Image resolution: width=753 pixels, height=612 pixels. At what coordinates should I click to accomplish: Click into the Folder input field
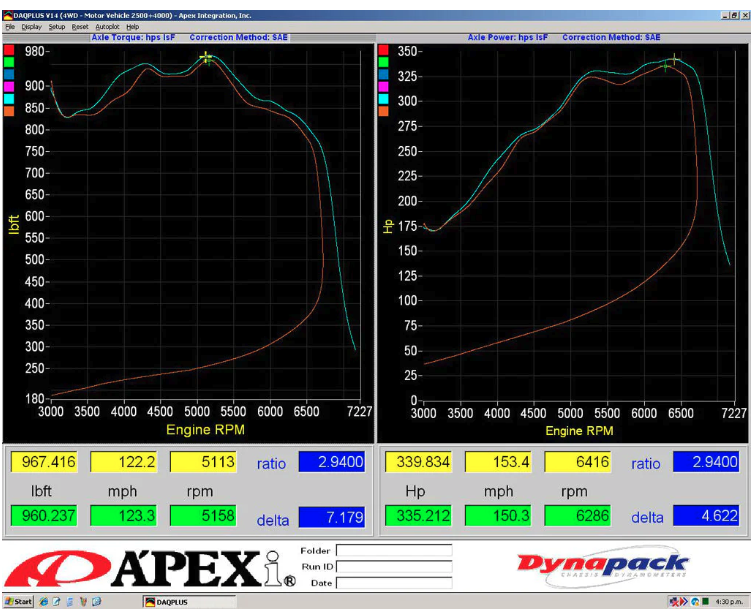pyautogui.click(x=394, y=550)
